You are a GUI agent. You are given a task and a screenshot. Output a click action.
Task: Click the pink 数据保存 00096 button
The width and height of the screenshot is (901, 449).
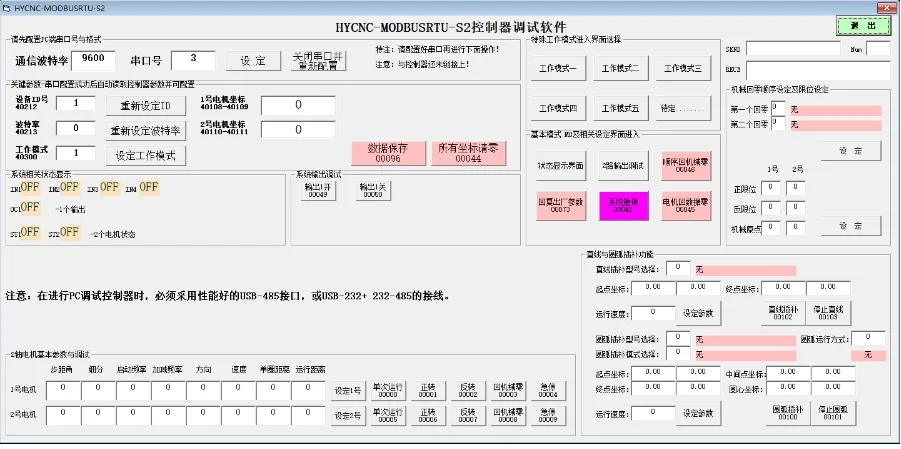(x=388, y=153)
